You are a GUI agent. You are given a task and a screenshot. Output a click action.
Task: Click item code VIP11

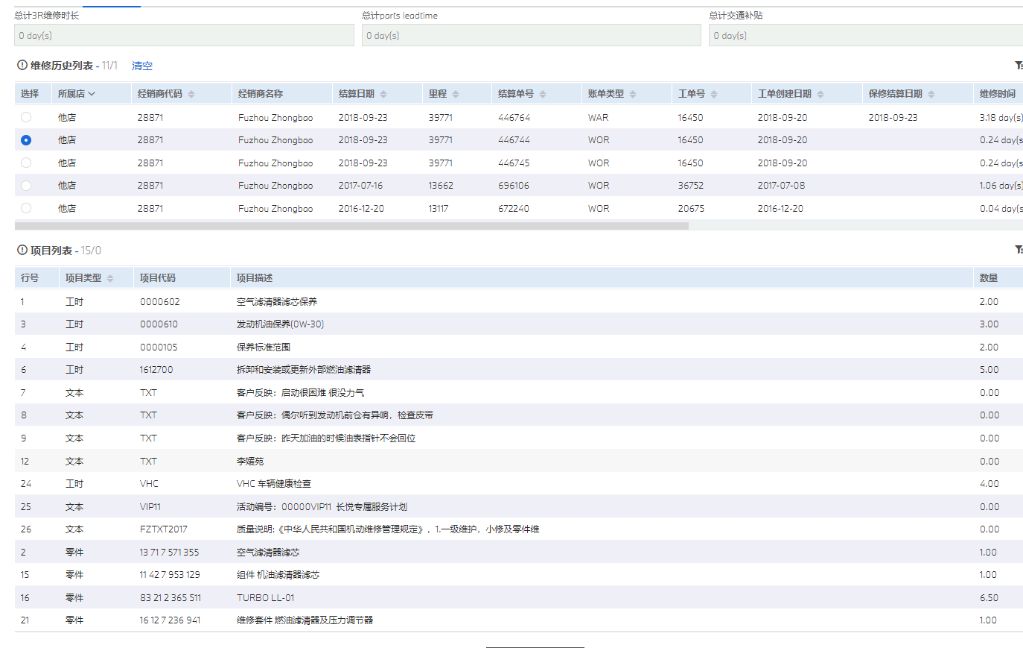click(x=150, y=506)
